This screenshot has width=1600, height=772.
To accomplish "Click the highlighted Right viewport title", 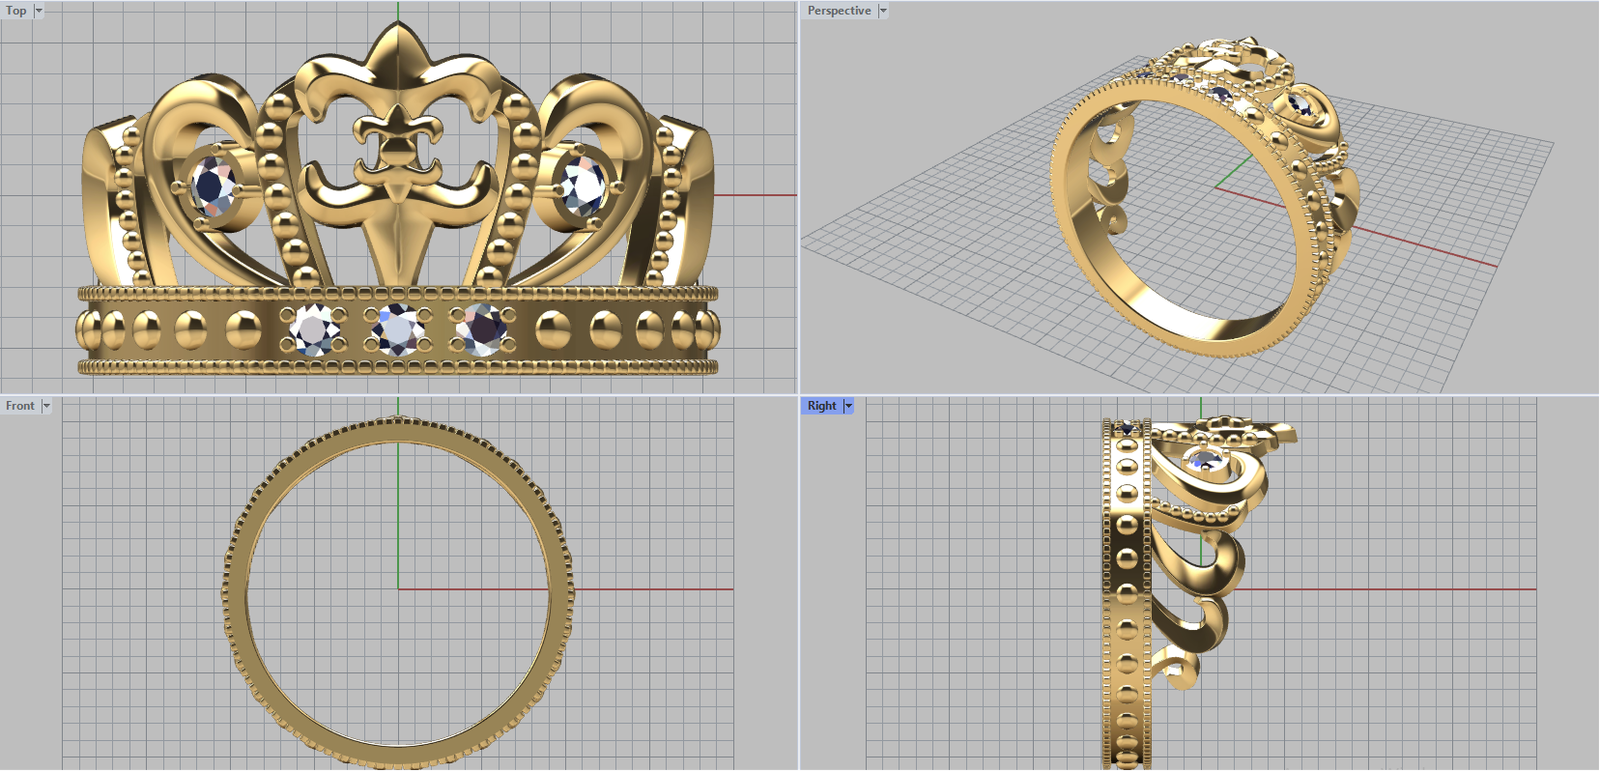I will 822,406.
